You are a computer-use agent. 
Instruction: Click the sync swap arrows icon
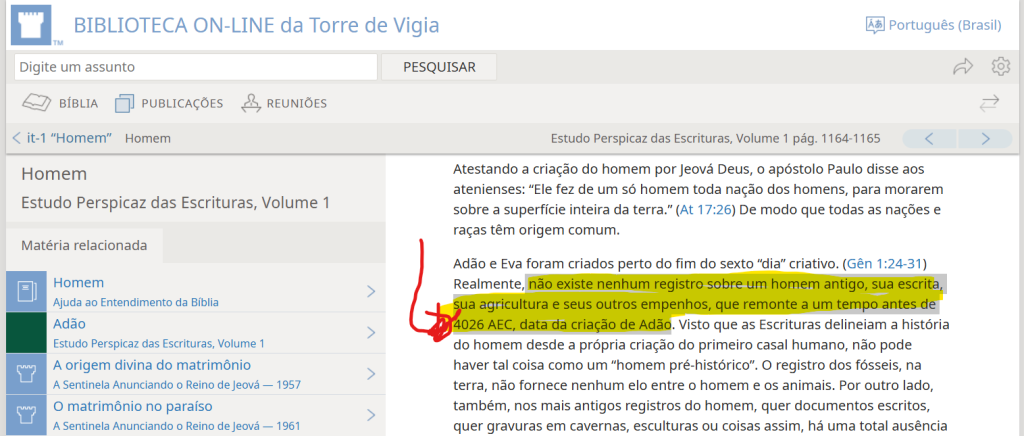coord(989,103)
